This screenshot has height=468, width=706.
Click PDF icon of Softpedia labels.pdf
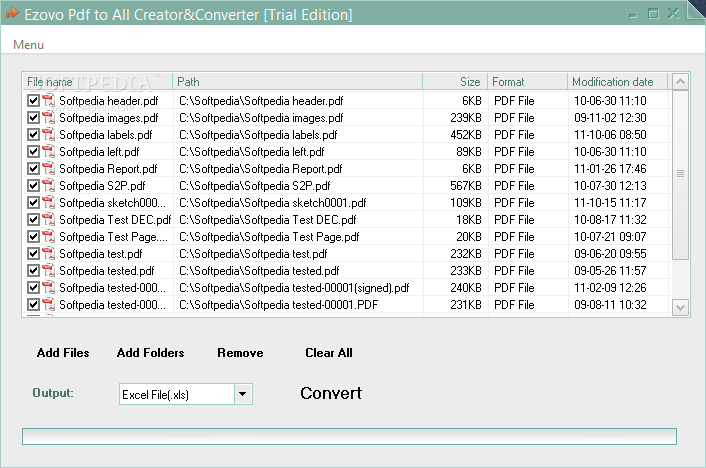[48, 135]
